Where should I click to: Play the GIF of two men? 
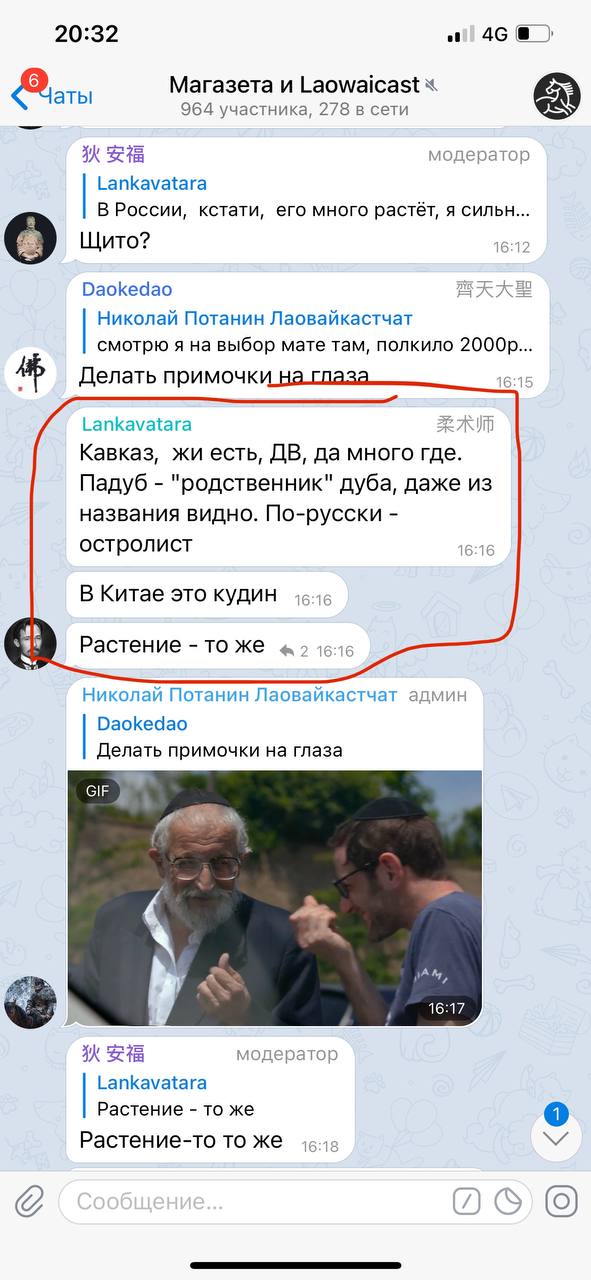click(274, 897)
